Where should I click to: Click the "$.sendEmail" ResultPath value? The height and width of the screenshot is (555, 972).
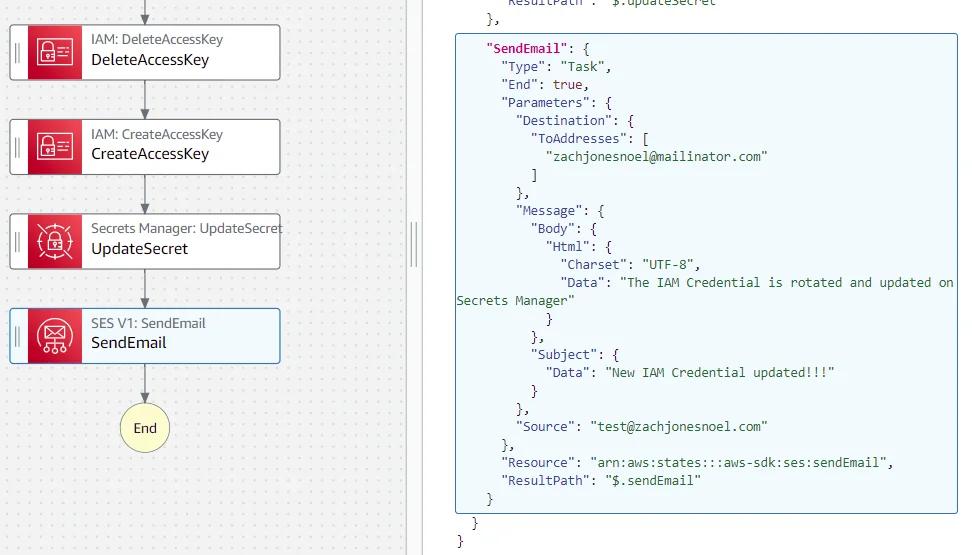coord(653,480)
